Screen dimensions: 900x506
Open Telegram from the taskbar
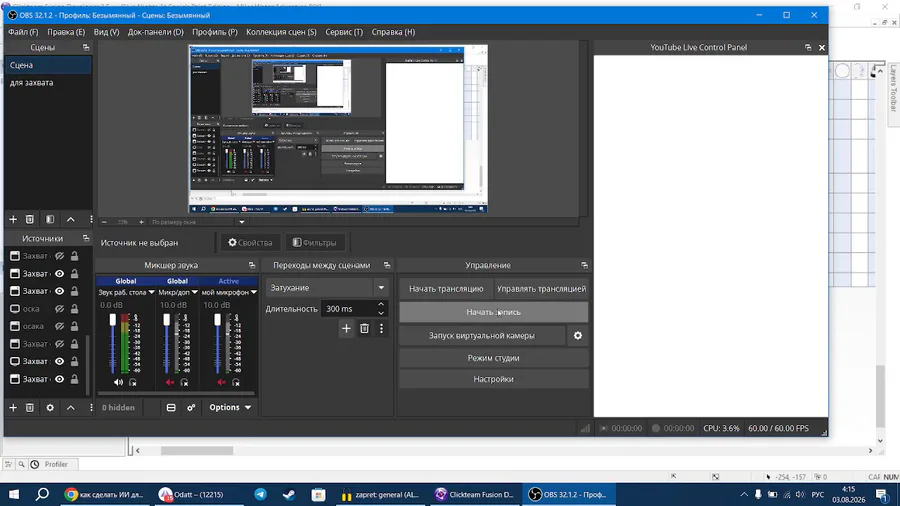tap(261, 494)
